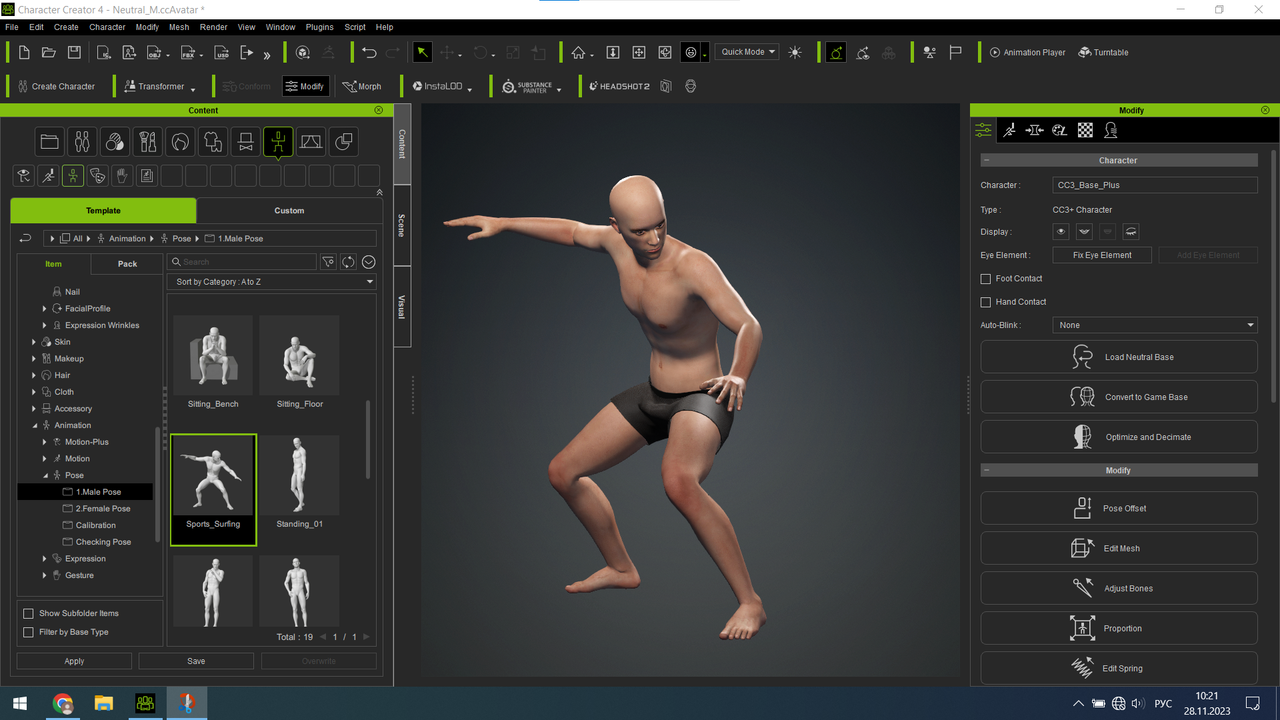Open the Scene side tab

point(402,225)
